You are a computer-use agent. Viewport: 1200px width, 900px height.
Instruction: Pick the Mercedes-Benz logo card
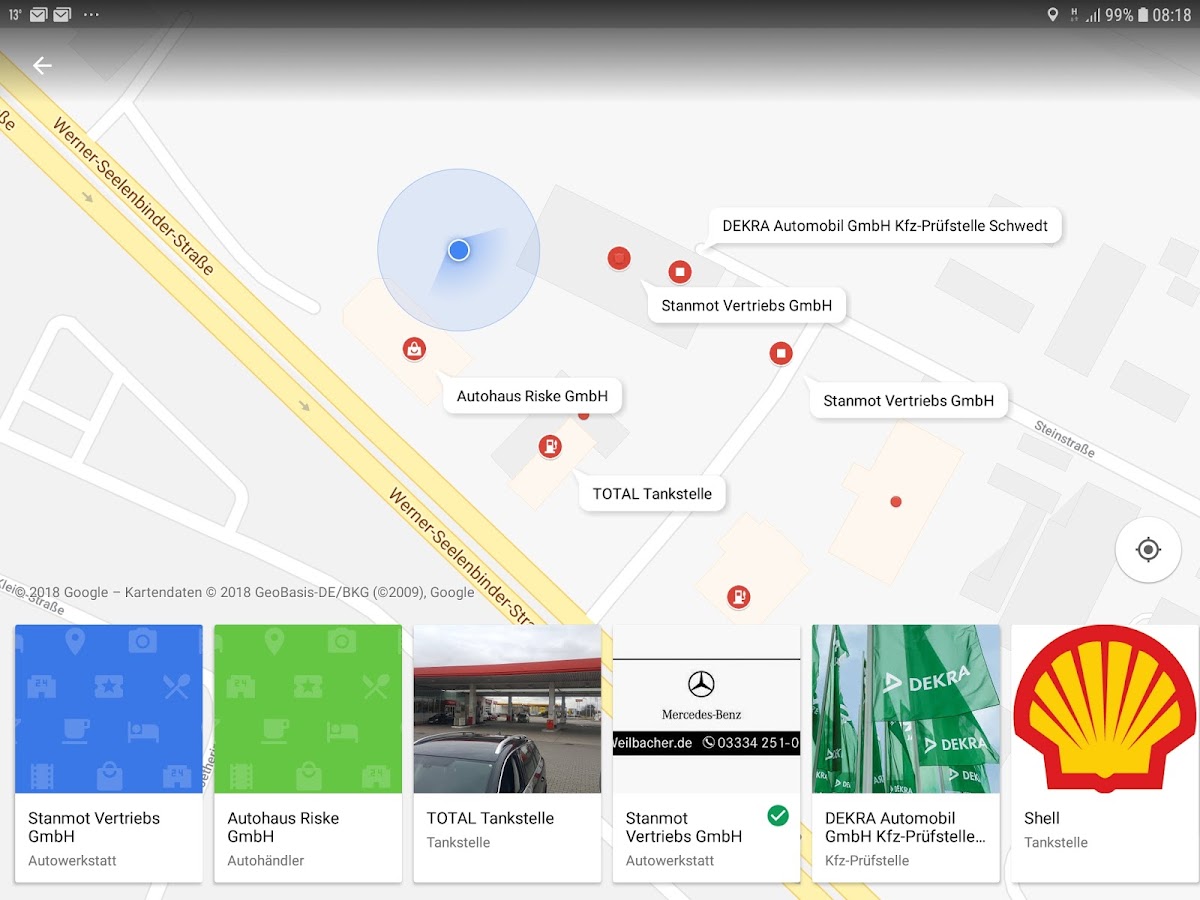(706, 709)
